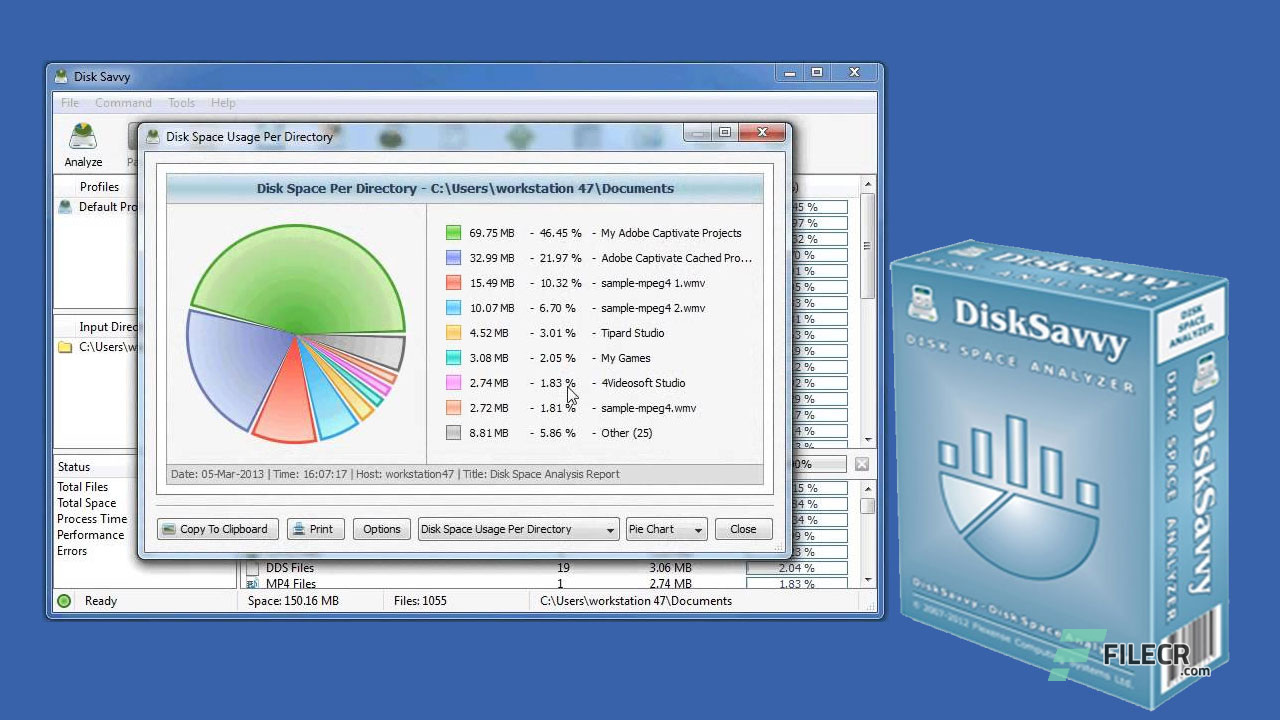Select the Default Profile icon in Profiles
The width and height of the screenshot is (1280, 720).
click(65, 207)
